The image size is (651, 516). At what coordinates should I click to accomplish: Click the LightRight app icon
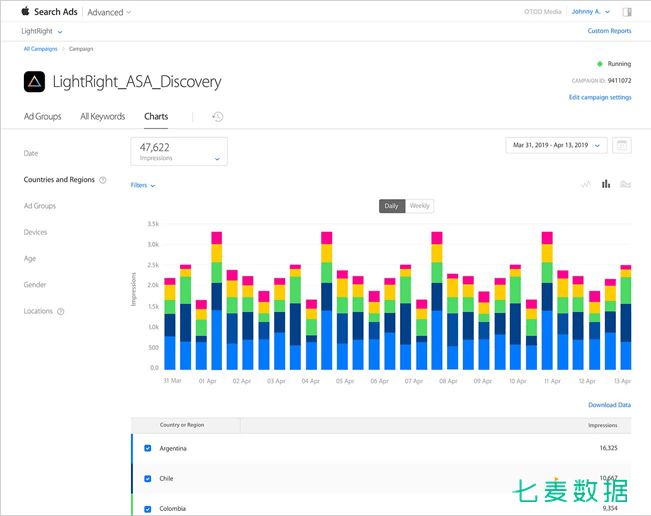click(x=34, y=81)
